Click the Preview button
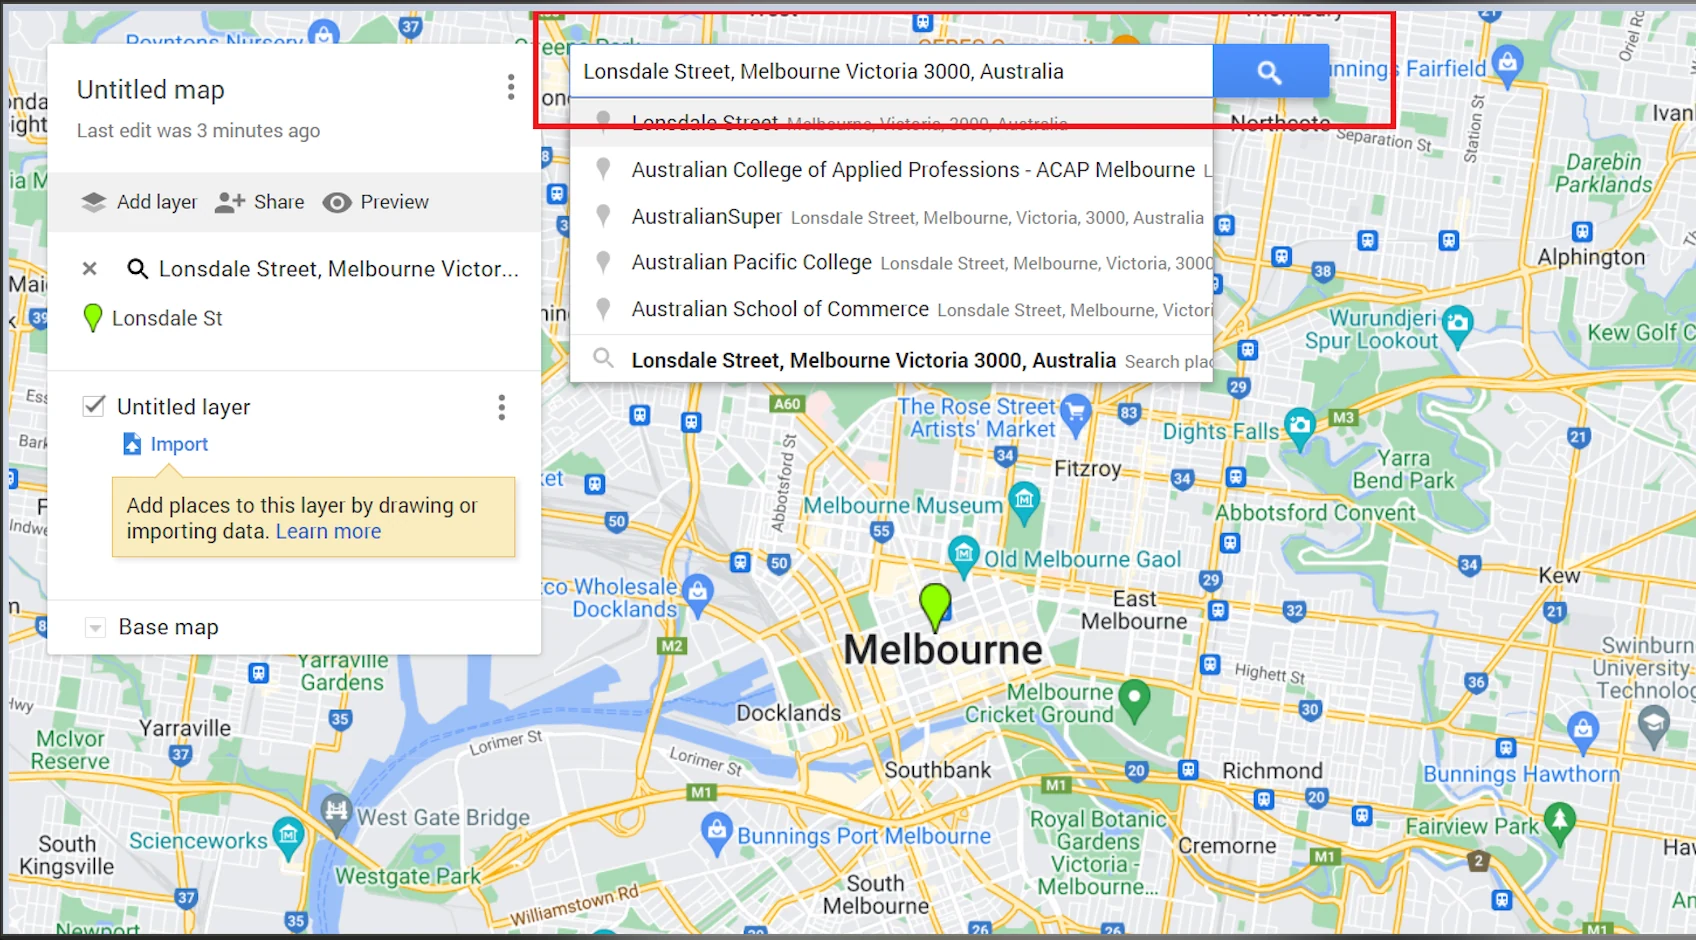This screenshot has width=1696, height=940. (376, 203)
